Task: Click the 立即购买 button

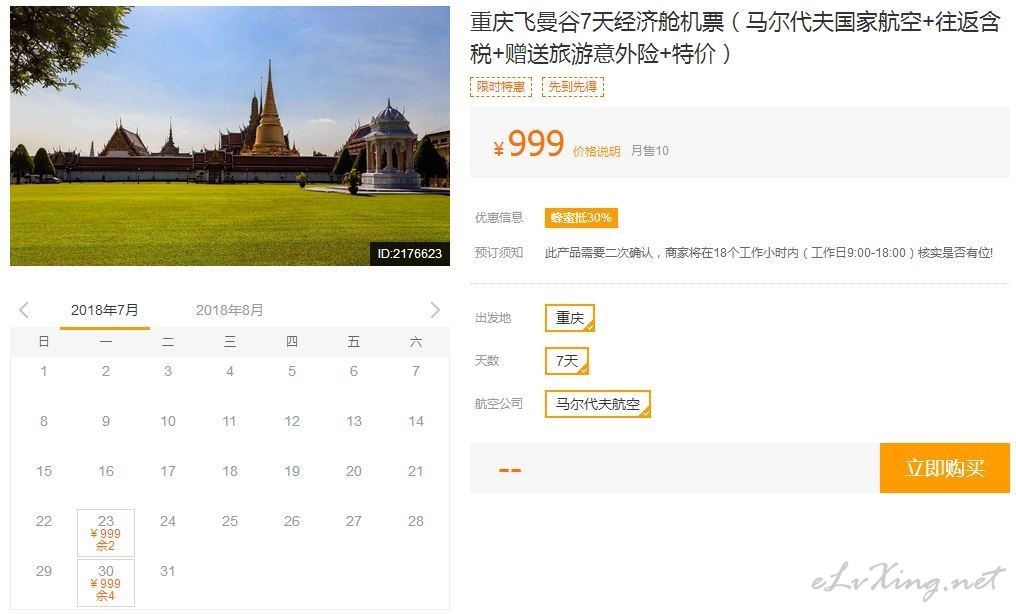Action: 945,468
